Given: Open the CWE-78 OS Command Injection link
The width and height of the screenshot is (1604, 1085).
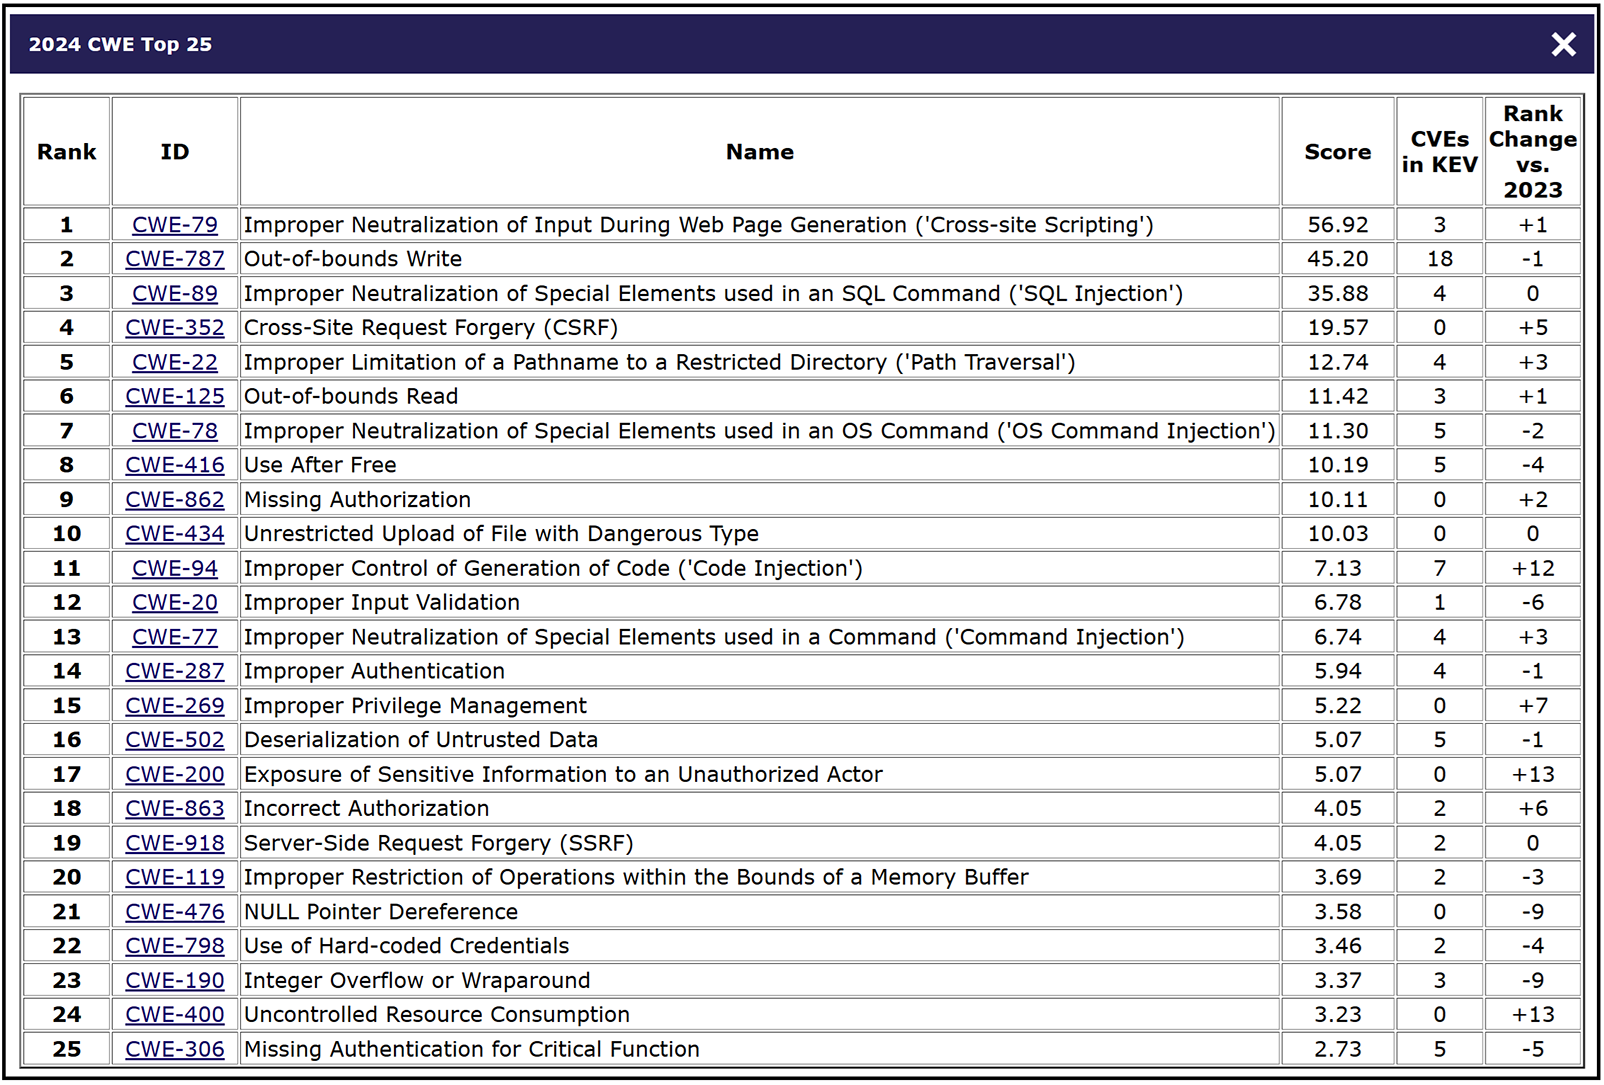Looking at the screenshot, I should tap(175, 431).
